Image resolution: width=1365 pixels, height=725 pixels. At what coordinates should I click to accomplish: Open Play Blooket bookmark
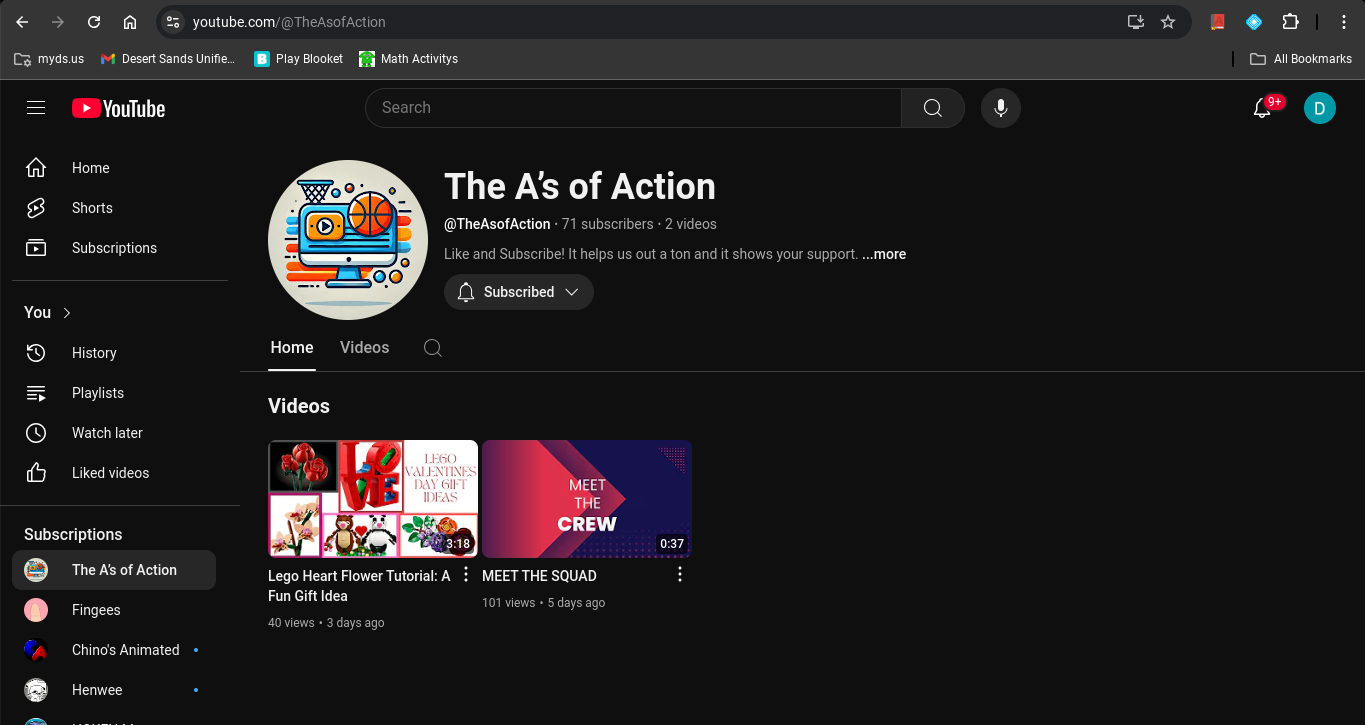tap(299, 59)
